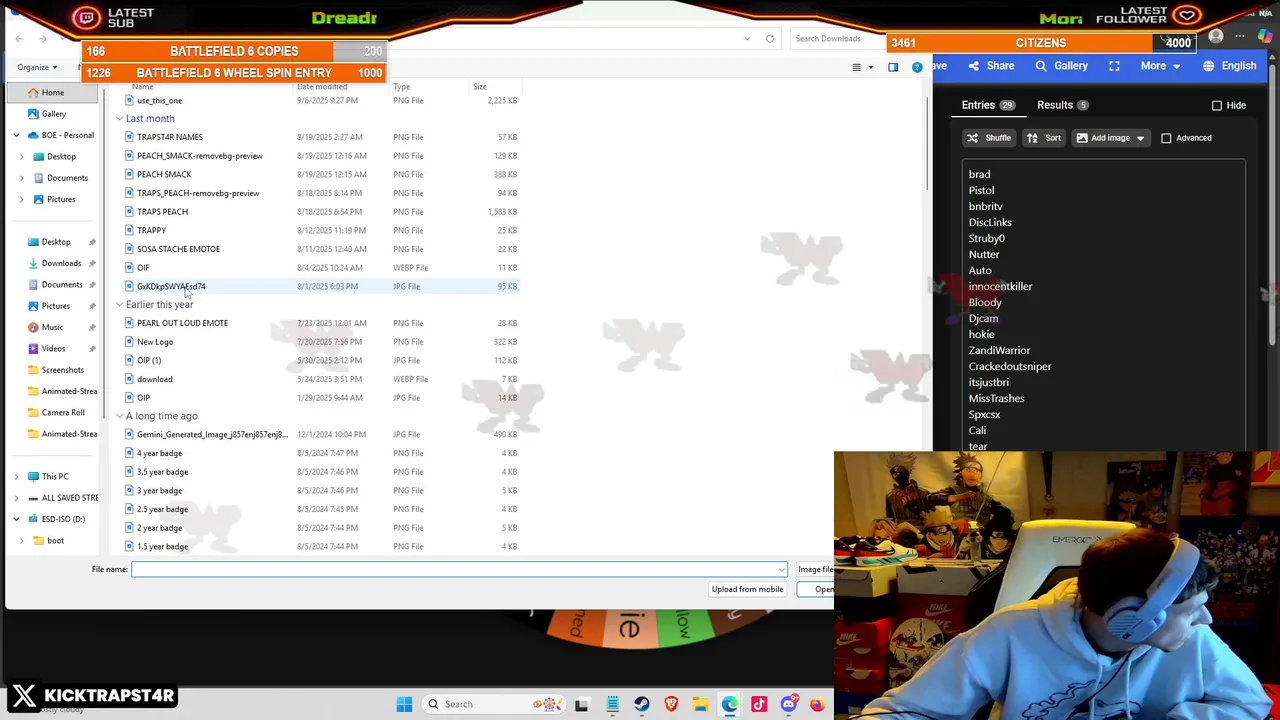The height and width of the screenshot is (720, 1280).
Task: Switch to the Entries tab
Action: coord(987,105)
